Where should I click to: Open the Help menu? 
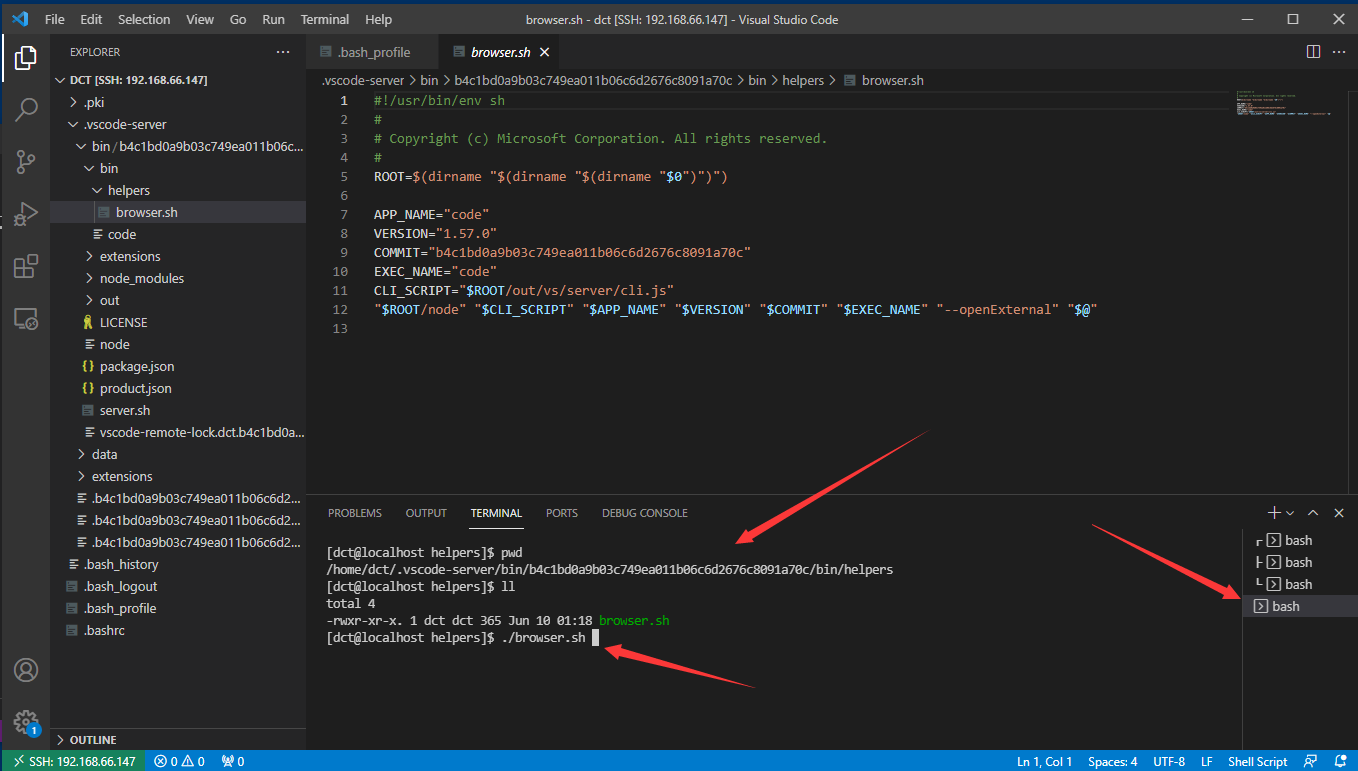[379, 19]
